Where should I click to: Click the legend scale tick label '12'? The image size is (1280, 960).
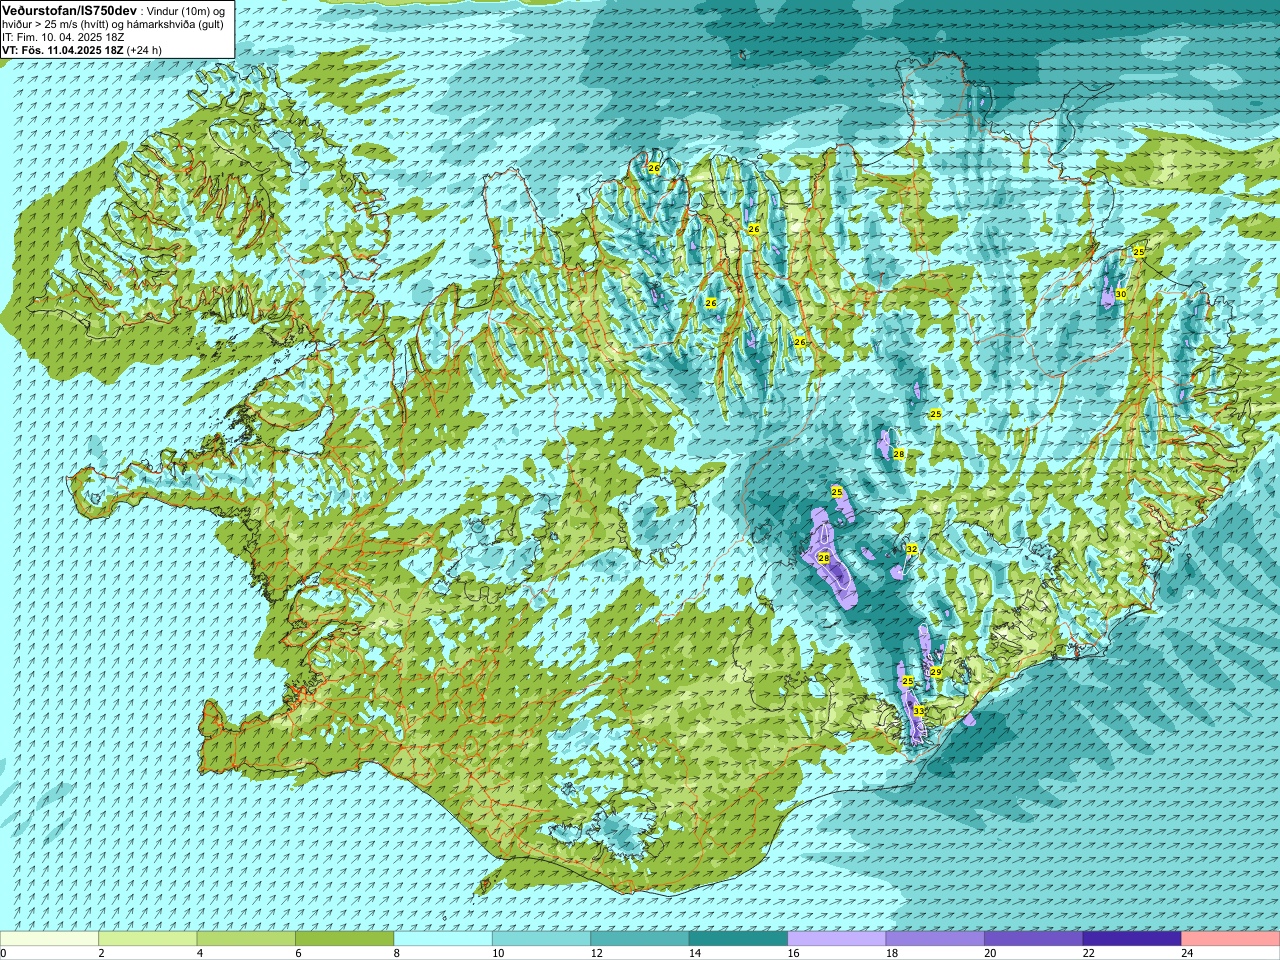(x=596, y=953)
